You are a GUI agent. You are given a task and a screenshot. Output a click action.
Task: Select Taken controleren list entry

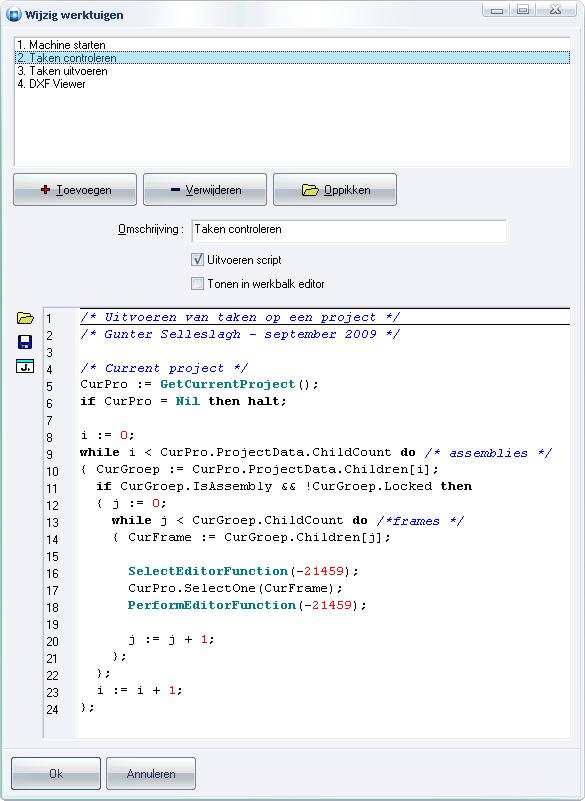pos(292,58)
